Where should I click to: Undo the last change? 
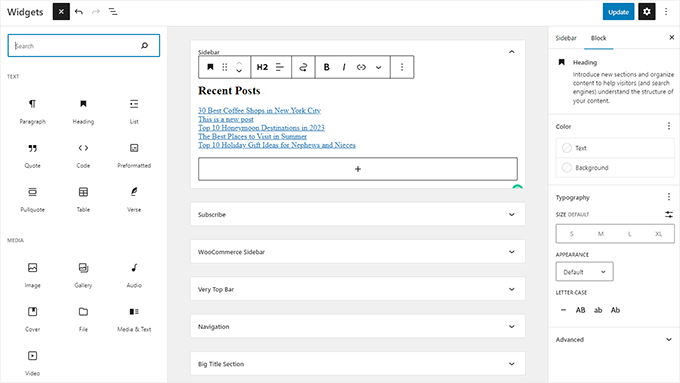[78, 12]
